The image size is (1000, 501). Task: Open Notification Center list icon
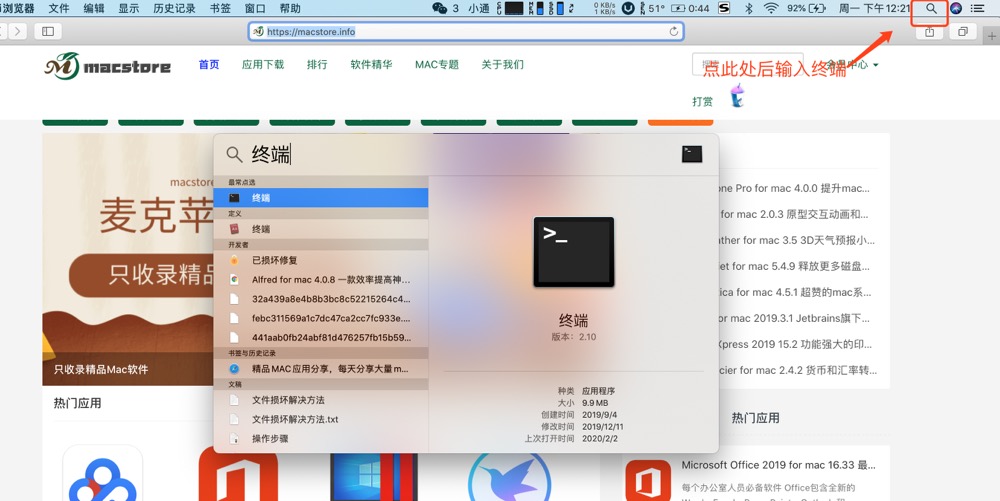[977, 9]
